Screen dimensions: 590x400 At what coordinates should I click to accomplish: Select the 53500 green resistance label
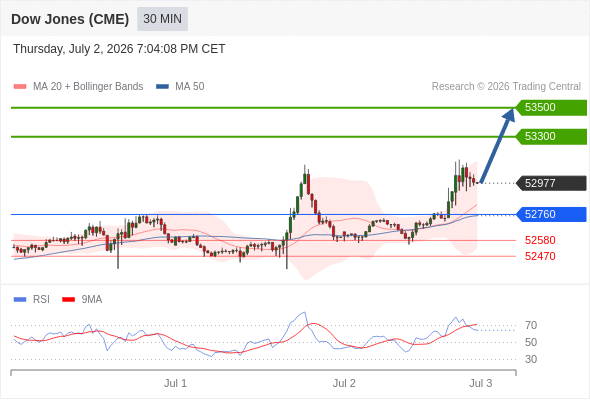coord(551,108)
